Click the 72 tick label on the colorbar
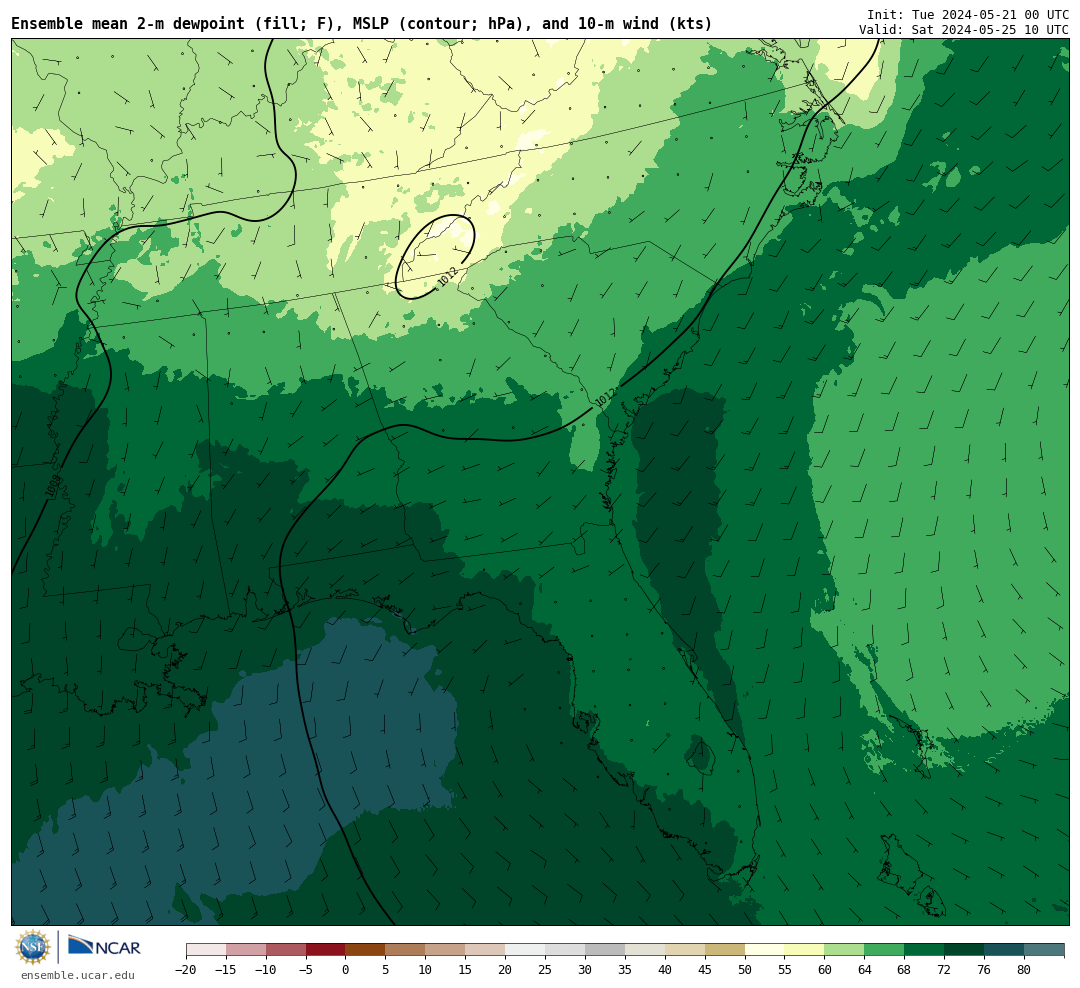 (945, 970)
